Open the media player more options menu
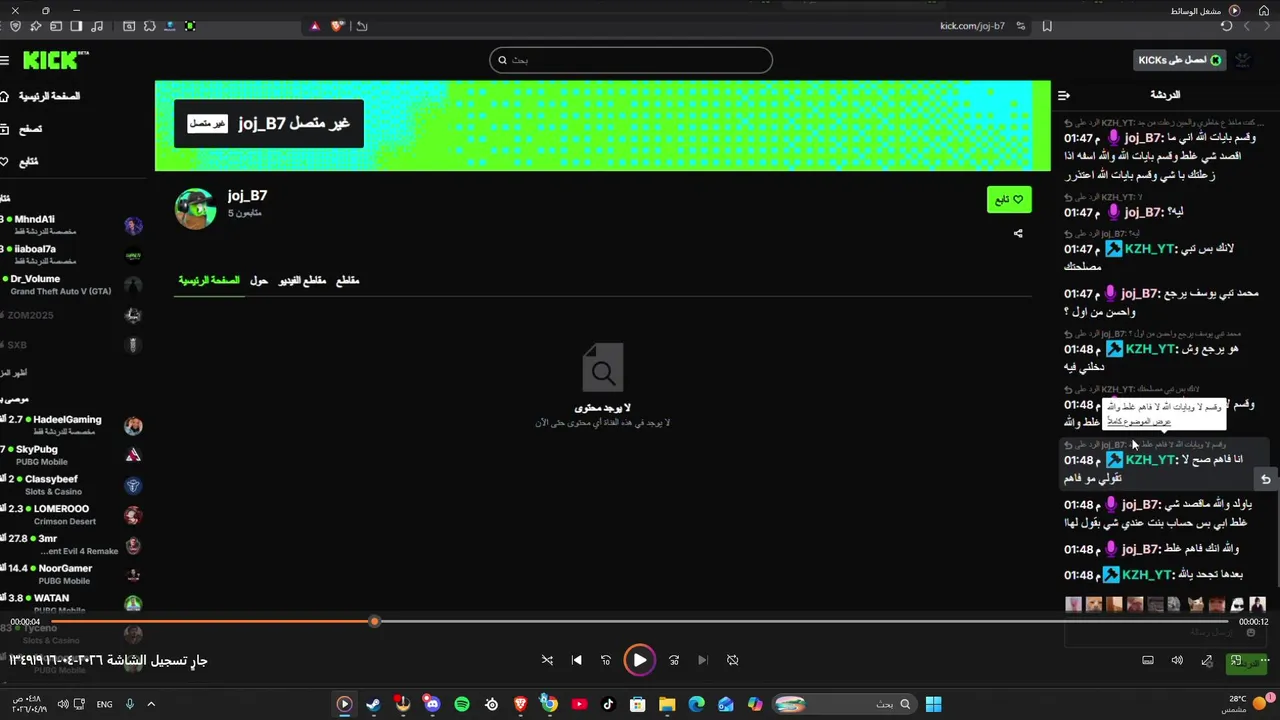The height and width of the screenshot is (720, 1280). (1265, 660)
